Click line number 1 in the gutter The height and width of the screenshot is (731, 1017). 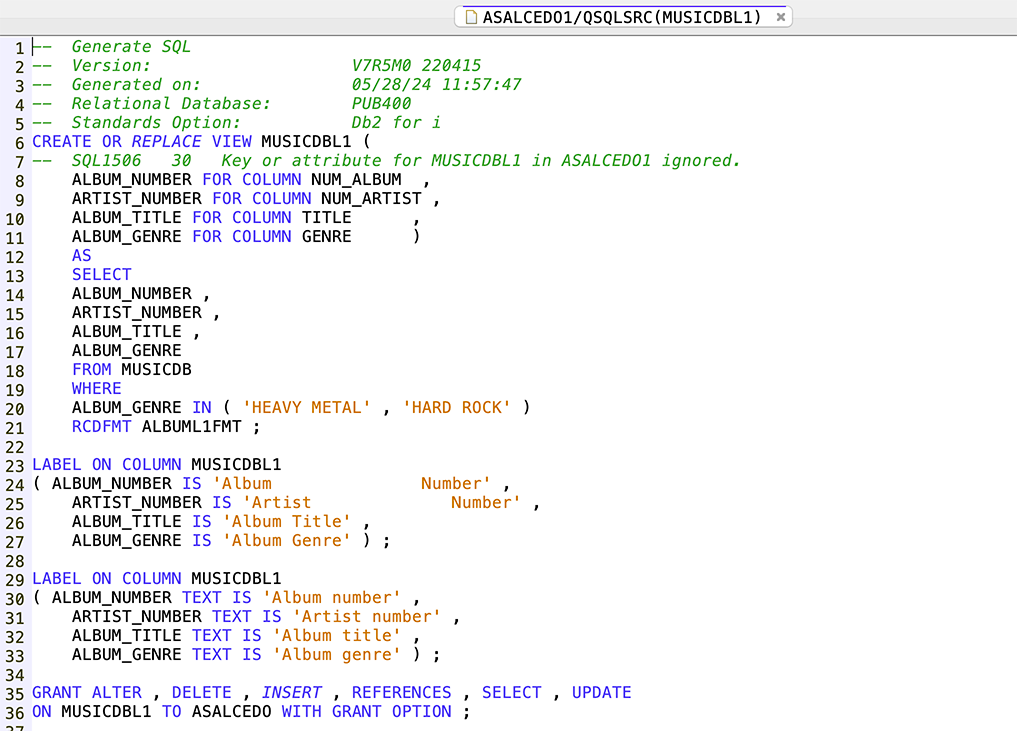pyautogui.click(x=19, y=47)
